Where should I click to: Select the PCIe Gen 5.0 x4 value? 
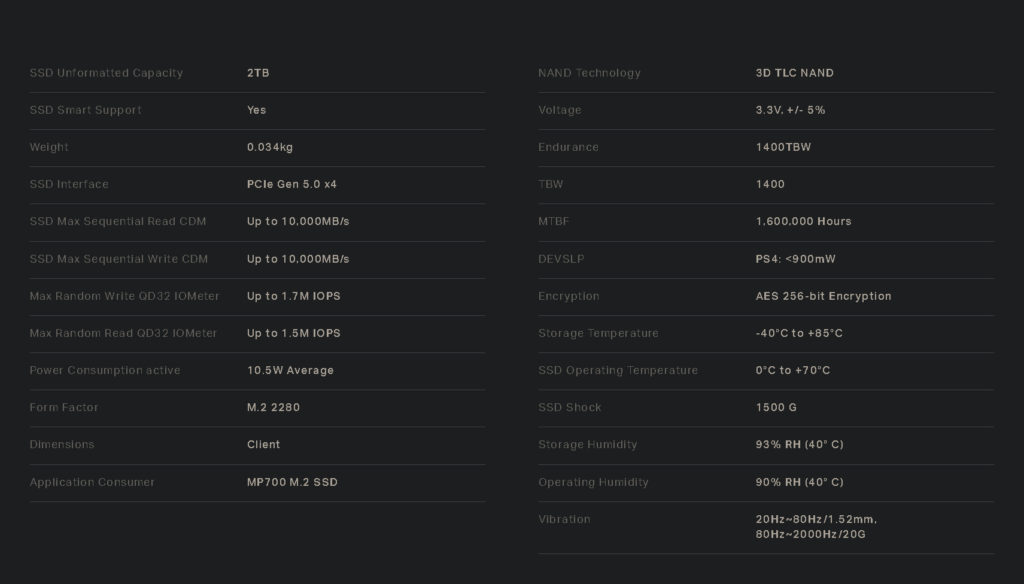point(291,184)
